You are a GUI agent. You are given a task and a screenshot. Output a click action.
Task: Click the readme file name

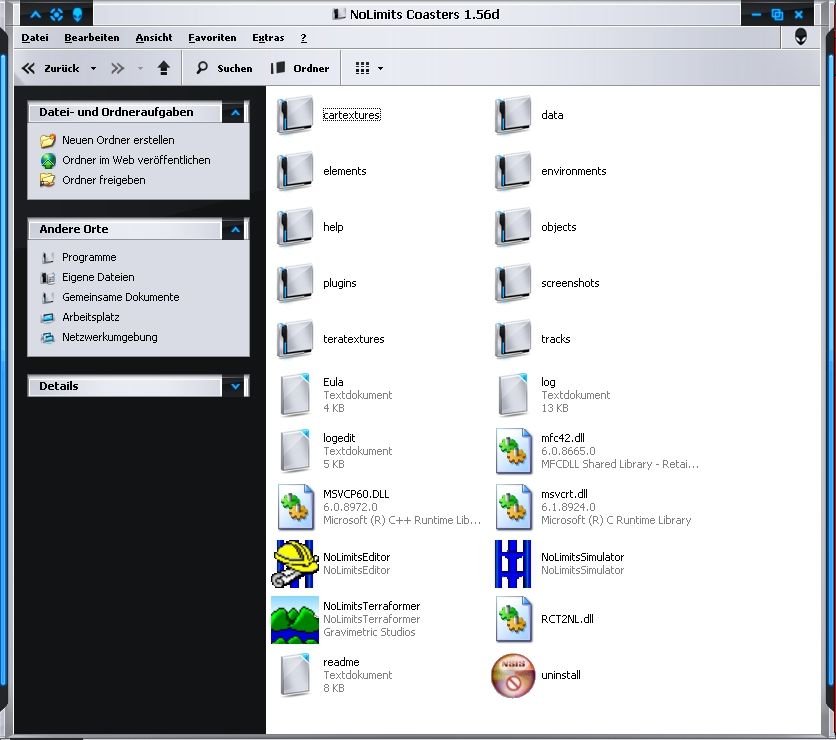click(x=341, y=662)
